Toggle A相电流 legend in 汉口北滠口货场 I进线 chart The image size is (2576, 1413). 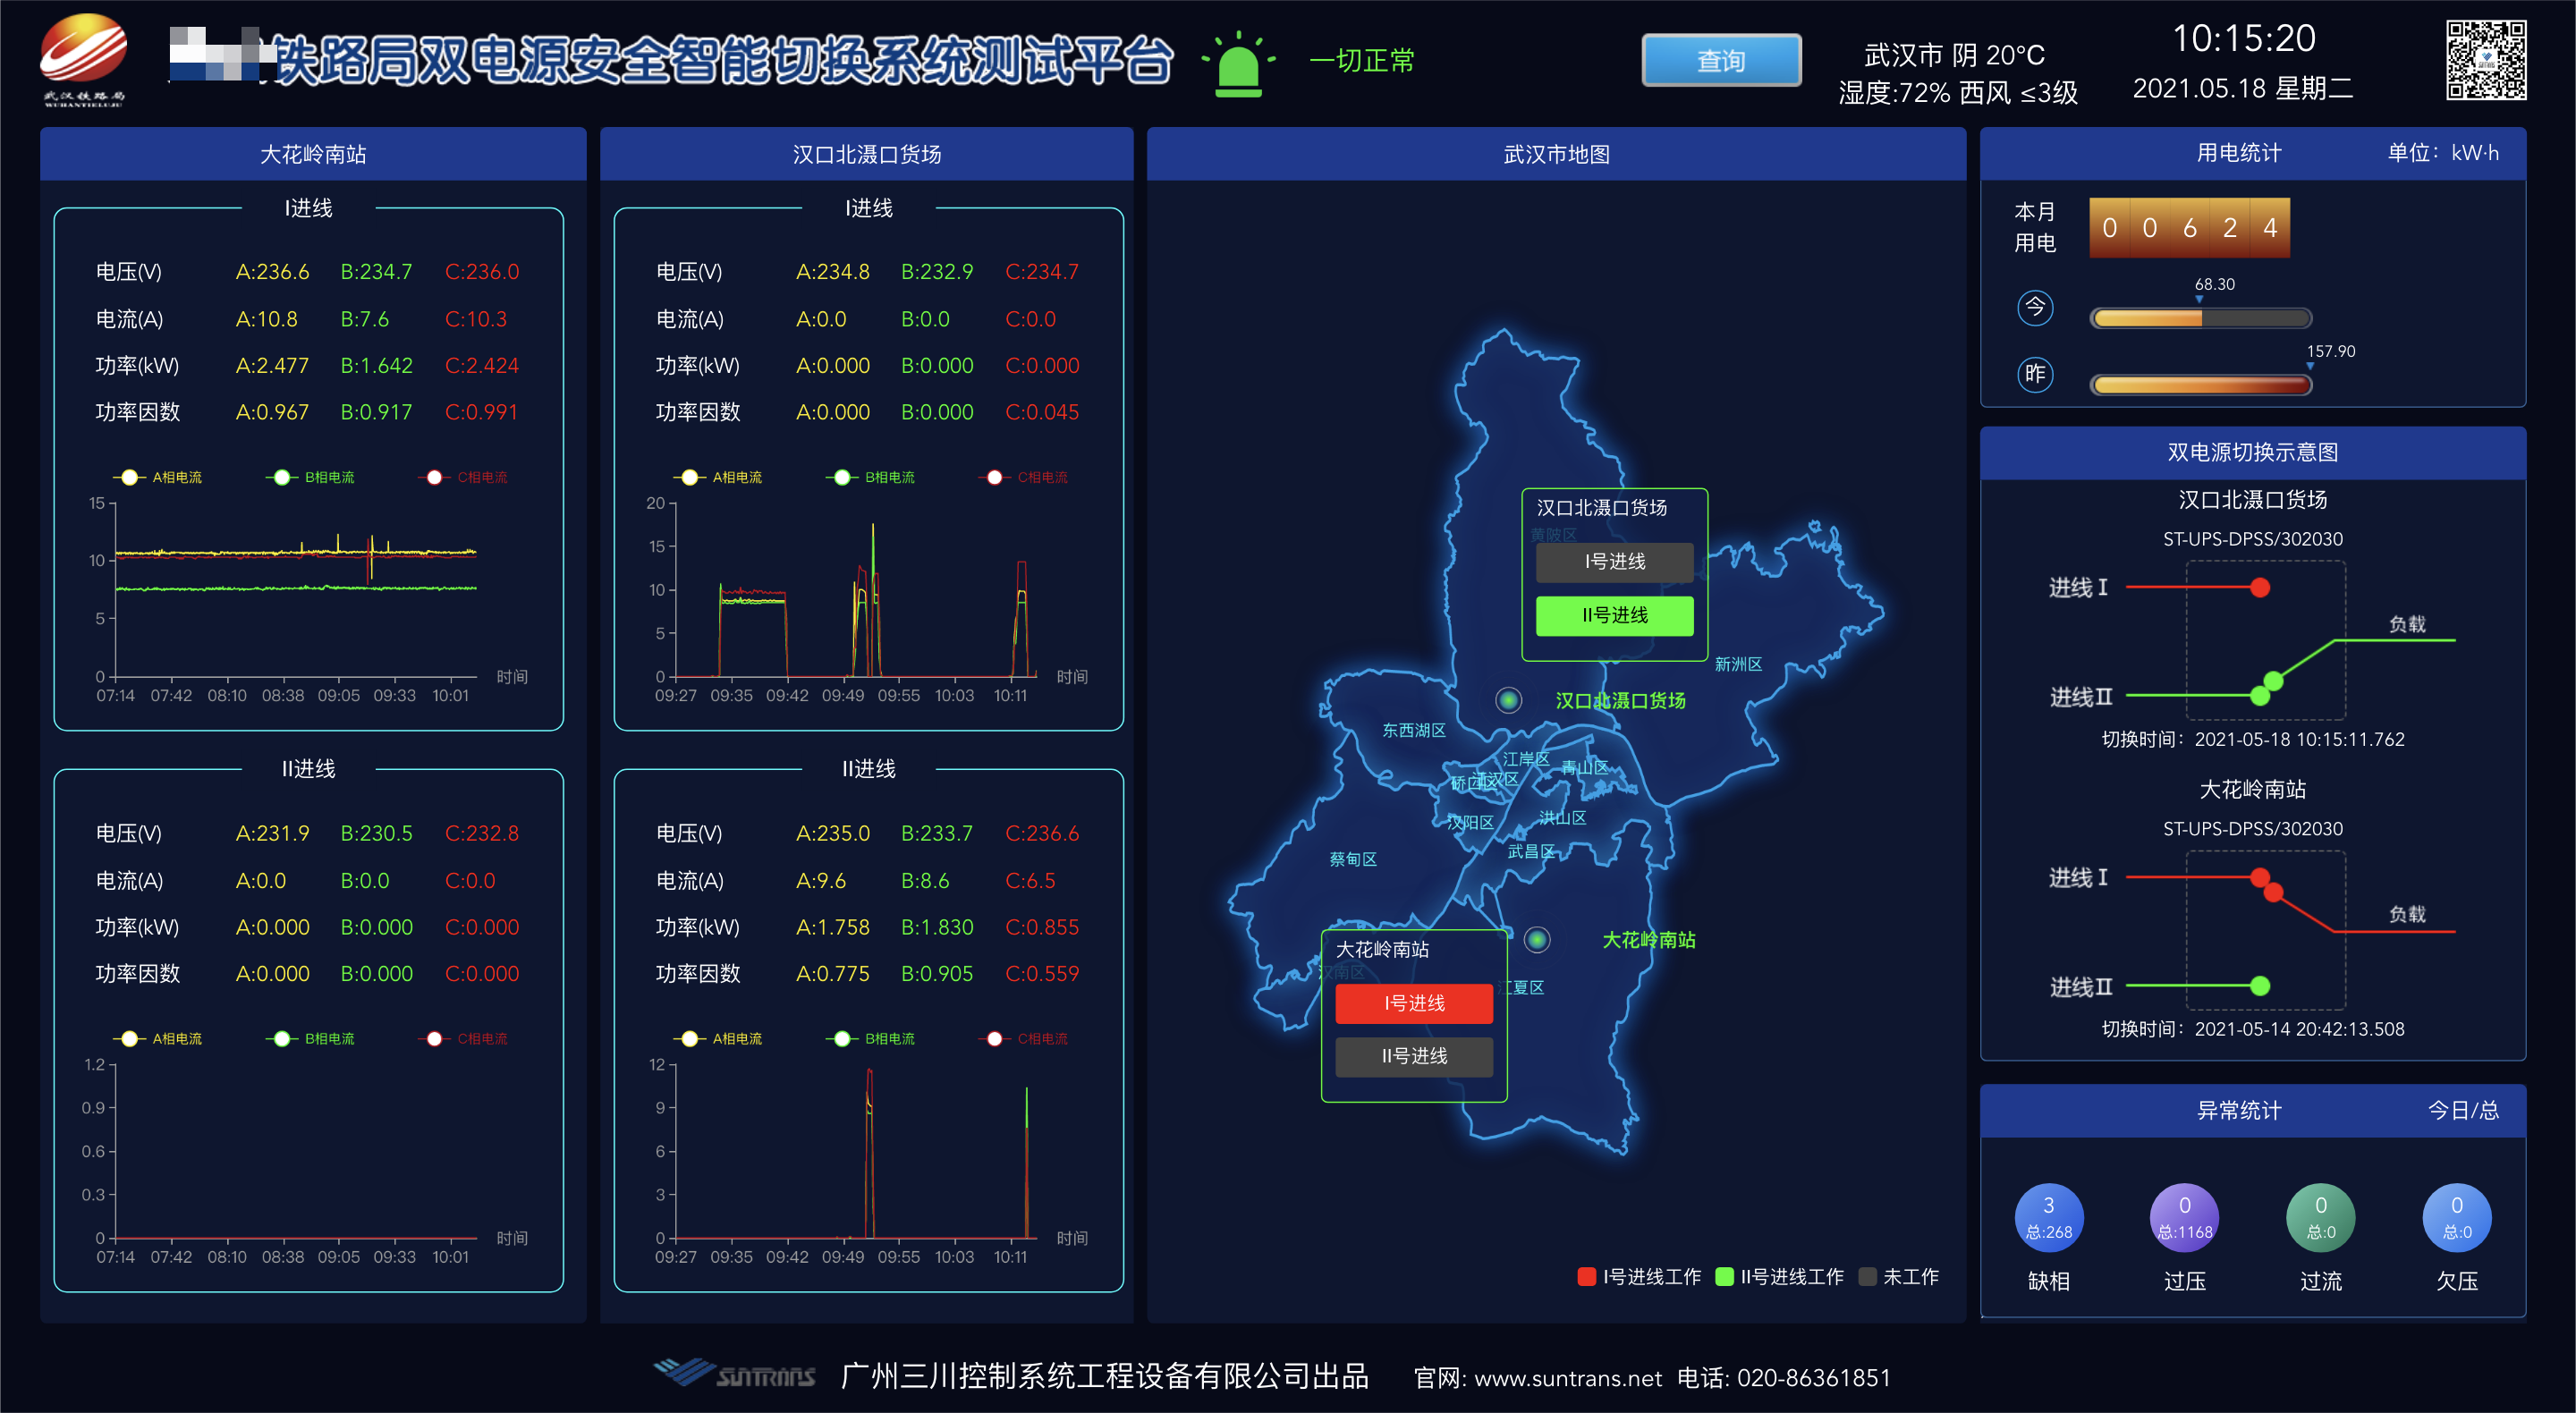pos(718,477)
